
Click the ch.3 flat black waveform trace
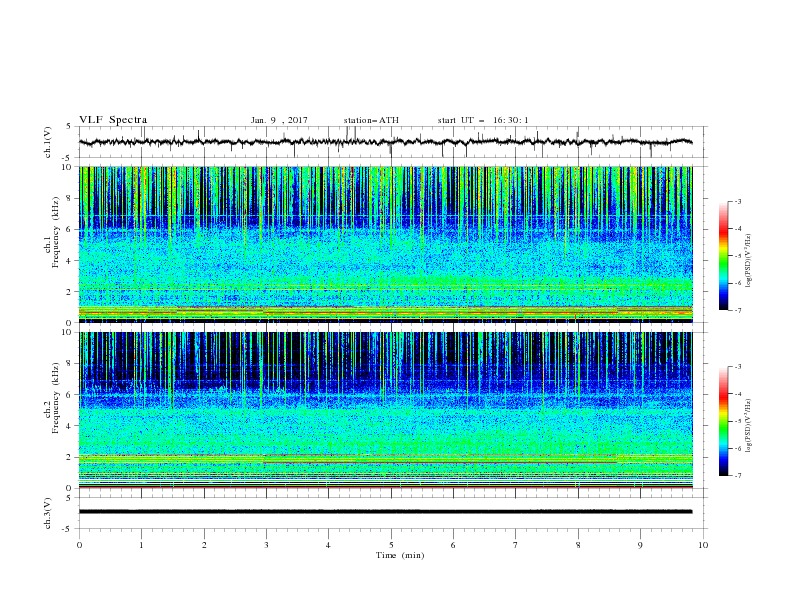pos(385,512)
